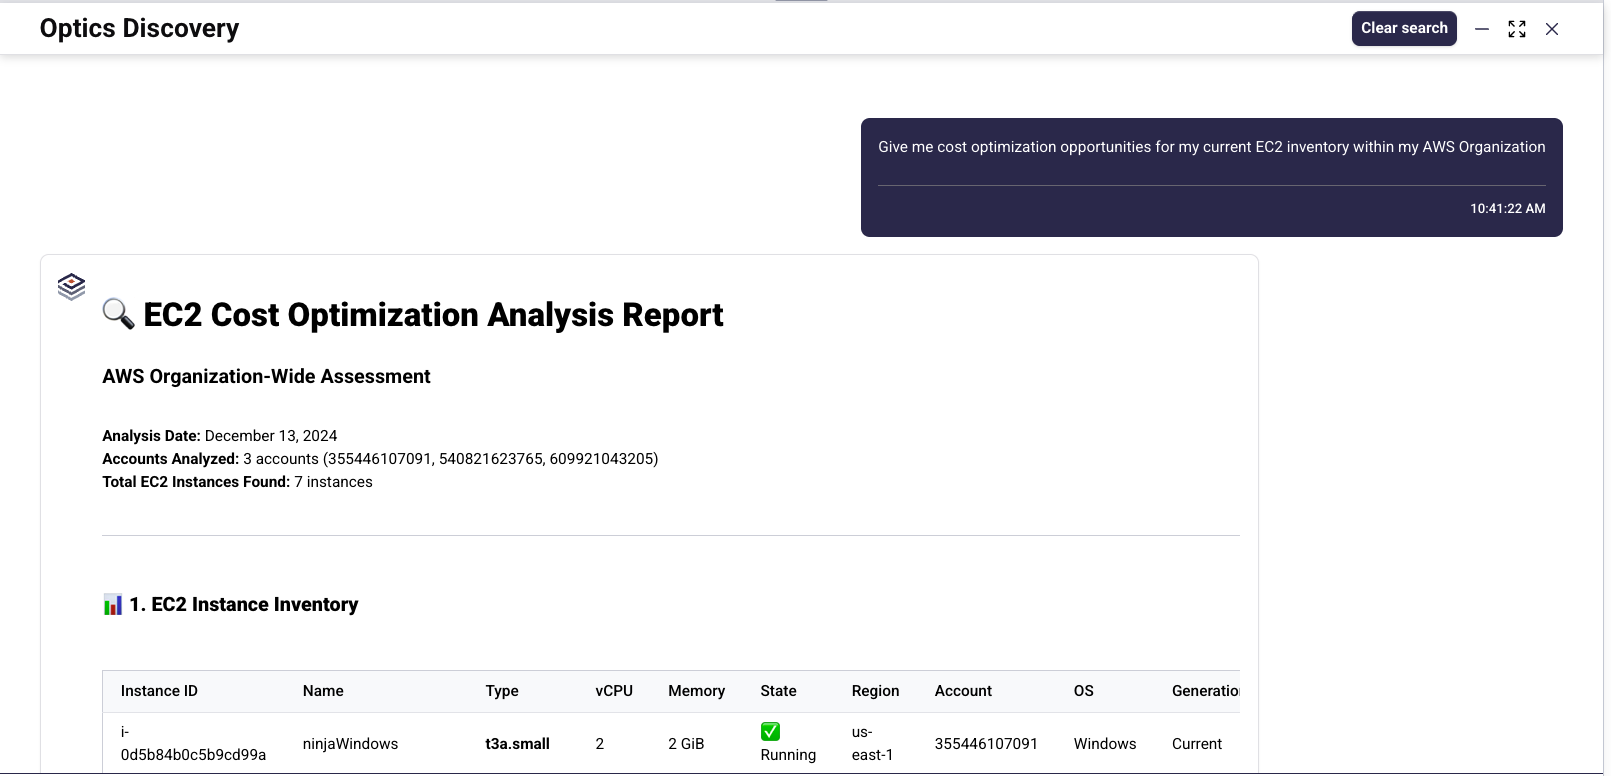Select the Name column header
Viewport: 1611px width, 776px height.
click(323, 691)
